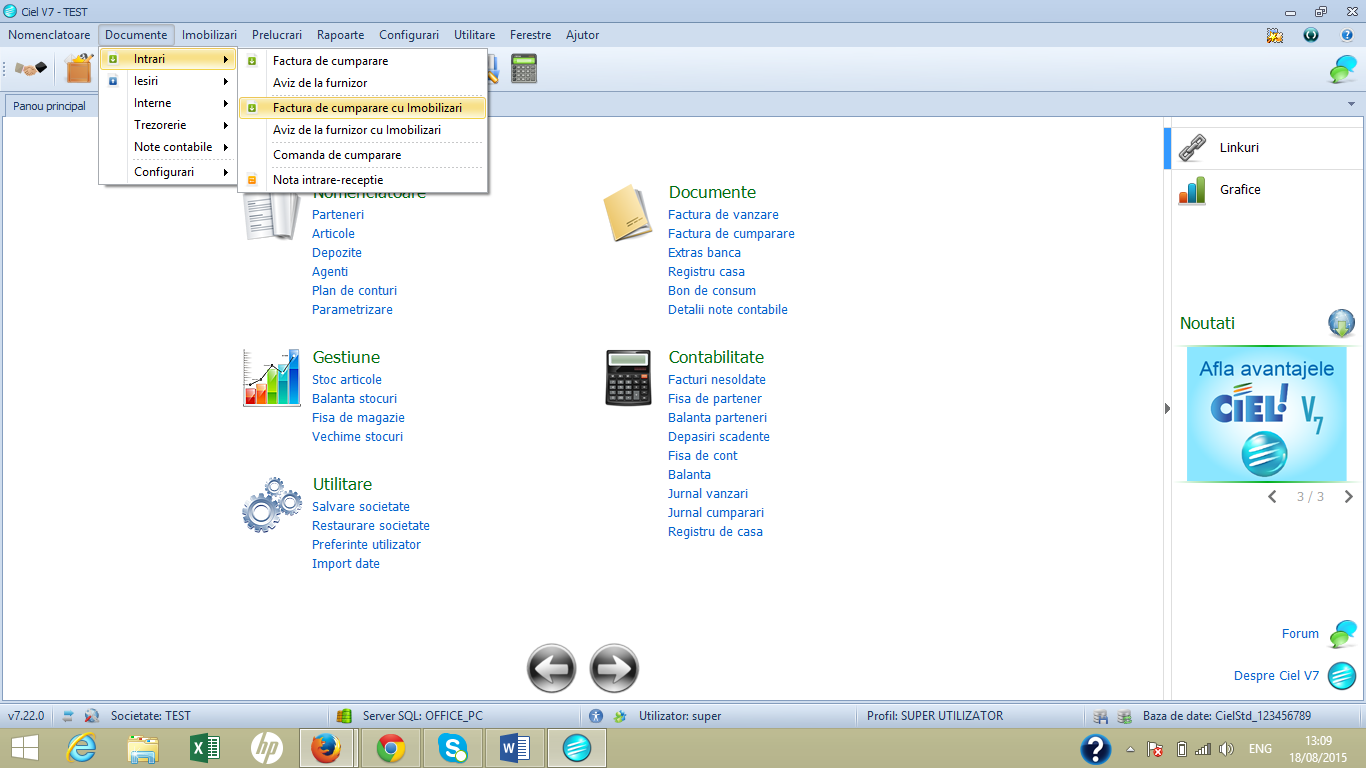Open the Facturi nesoldate link
The width and height of the screenshot is (1366, 768).
pyautogui.click(x=717, y=380)
